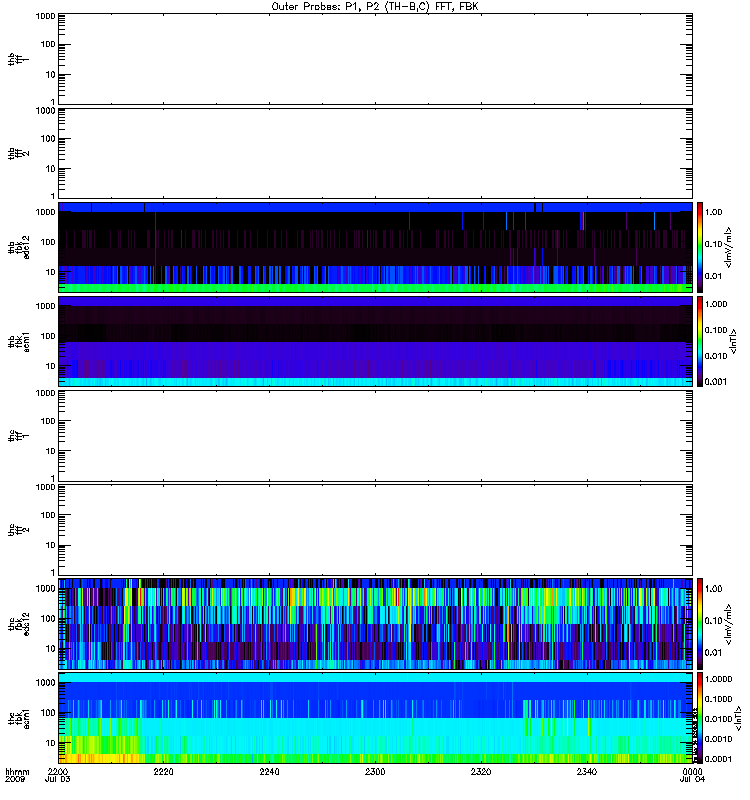
Task: Click the 'thc fff 1' y-axis label
Action: (x=19, y=436)
